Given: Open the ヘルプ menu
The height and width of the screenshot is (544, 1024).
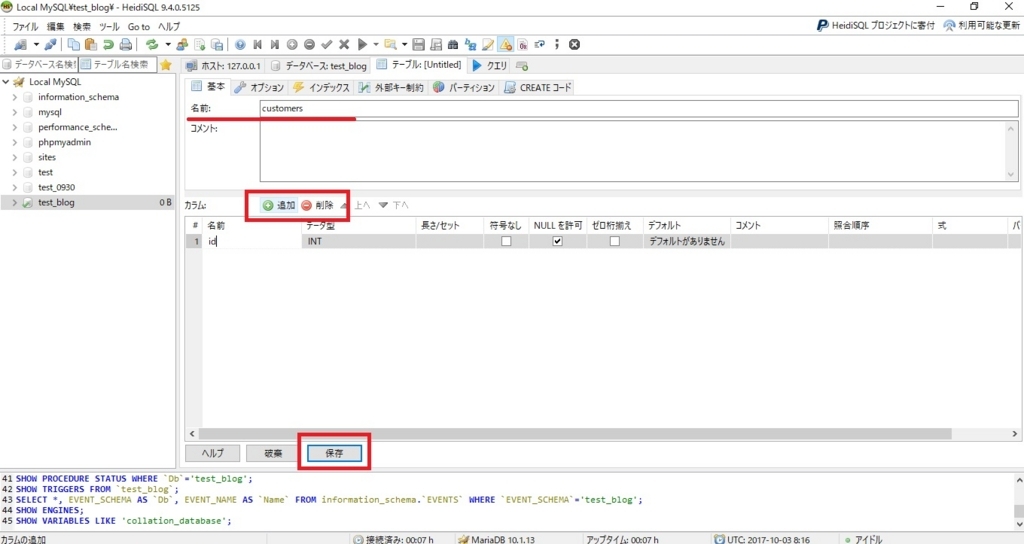Looking at the screenshot, I should pyautogui.click(x=169, y=27).
